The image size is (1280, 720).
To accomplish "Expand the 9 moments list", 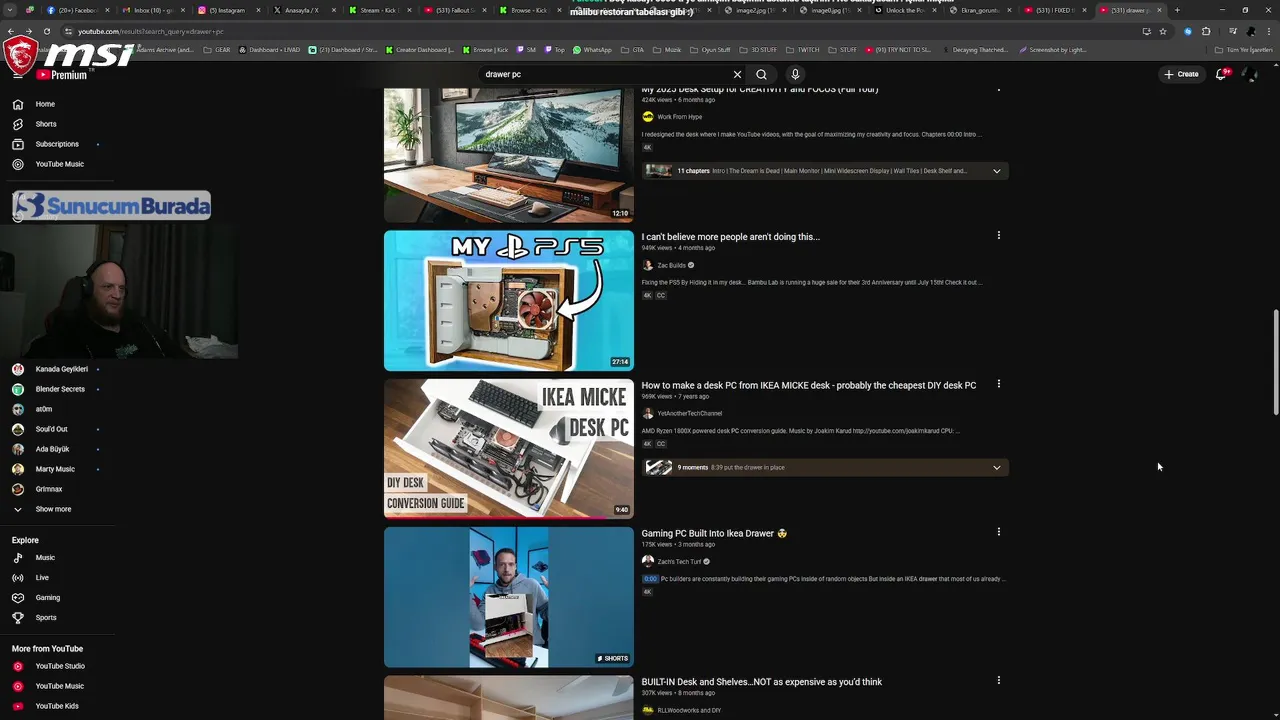I will pos(996,467).
